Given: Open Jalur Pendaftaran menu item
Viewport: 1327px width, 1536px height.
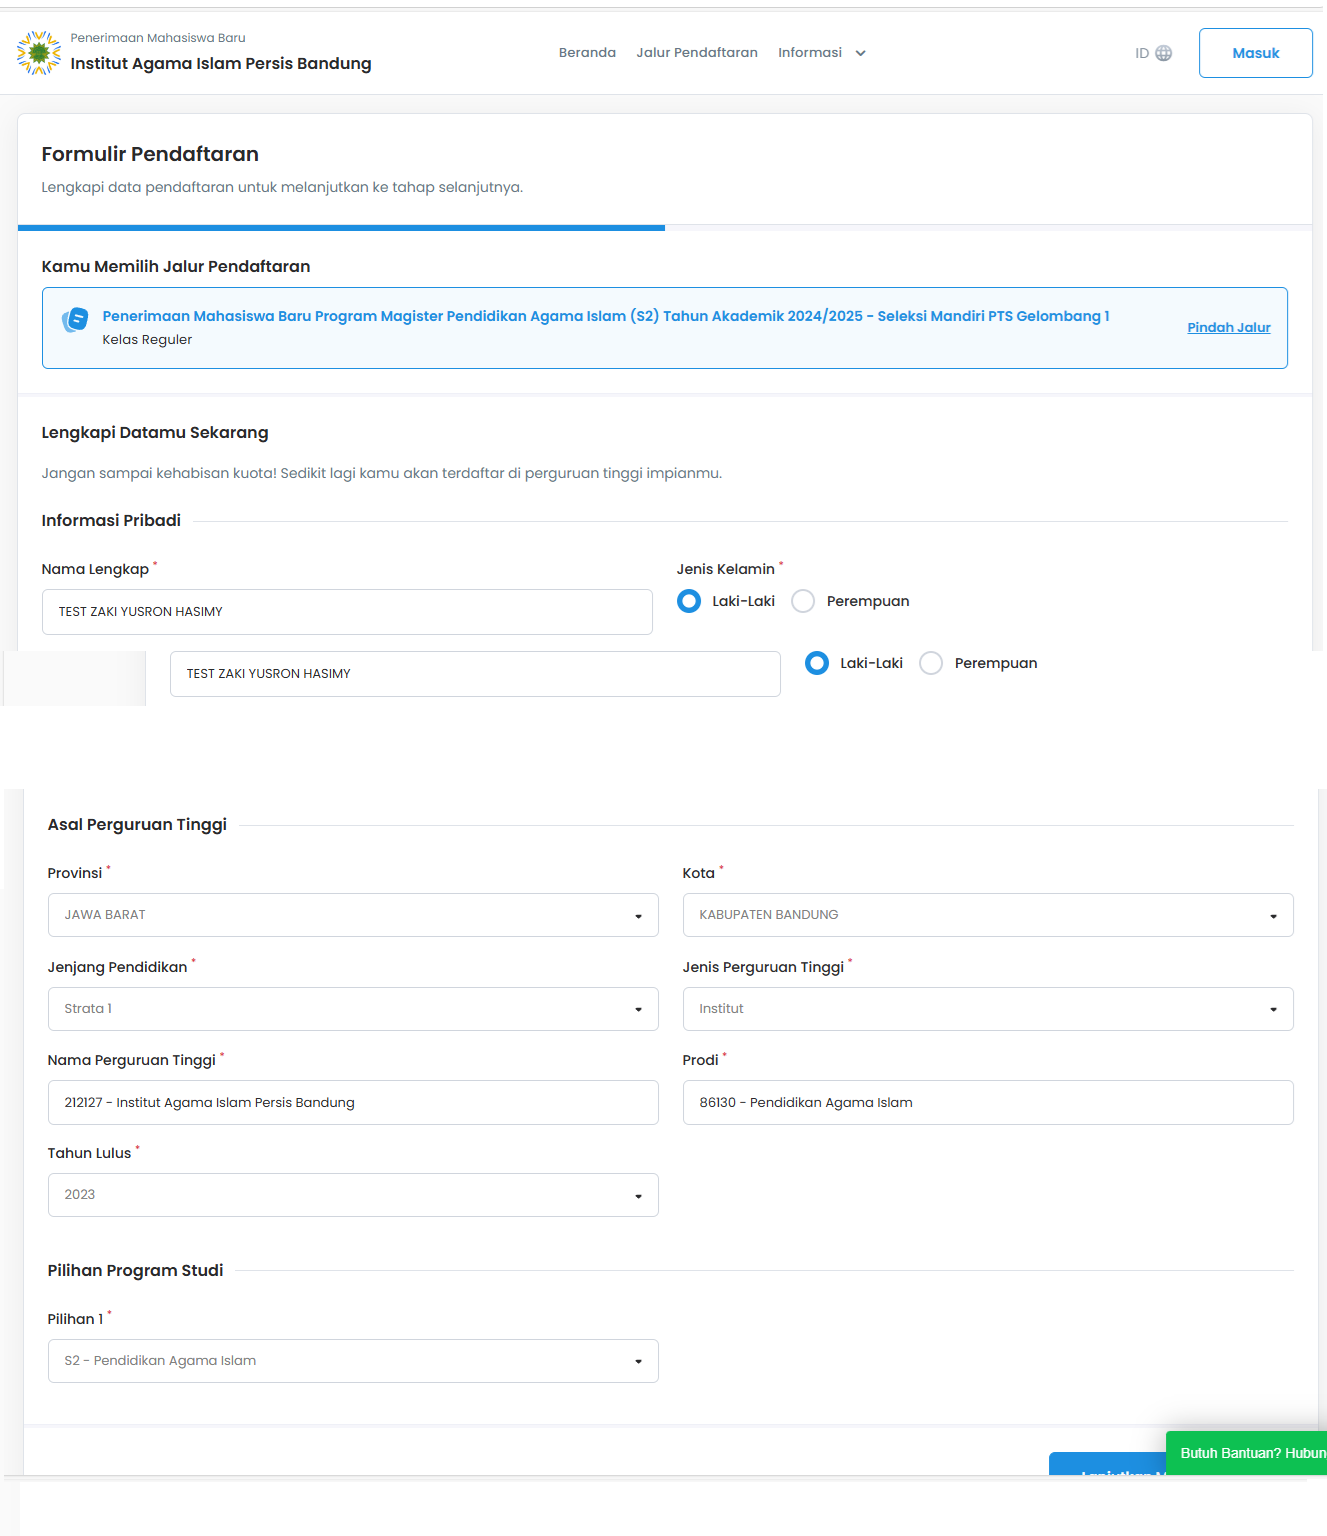Looking at the screenshot, I should coord(697,53).
